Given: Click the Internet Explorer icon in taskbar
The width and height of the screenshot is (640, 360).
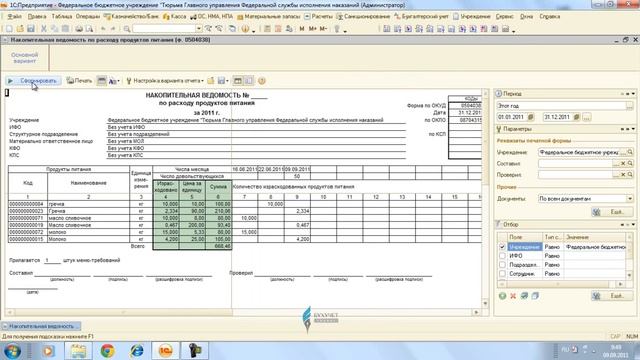Looking at the screenshot, I should point(137,351).
